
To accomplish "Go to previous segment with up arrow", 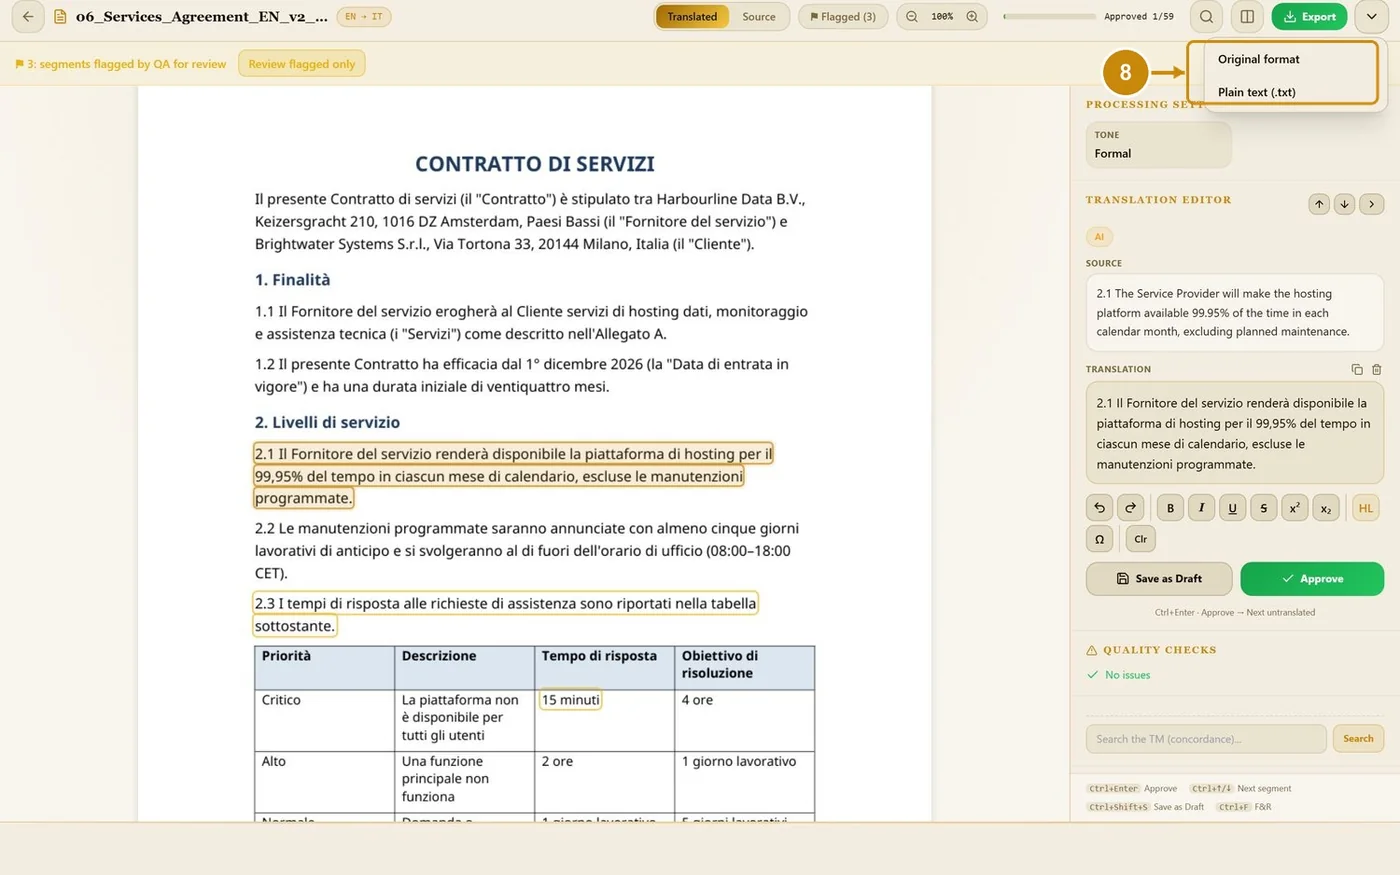I will (x=1319, y=204).
